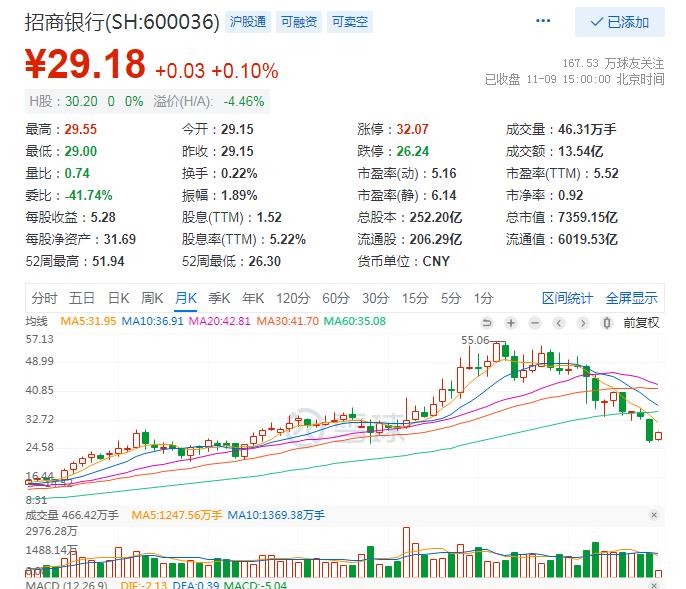Move chart right with the right arrow icon
686x589 pixels.
coord(583,323)
